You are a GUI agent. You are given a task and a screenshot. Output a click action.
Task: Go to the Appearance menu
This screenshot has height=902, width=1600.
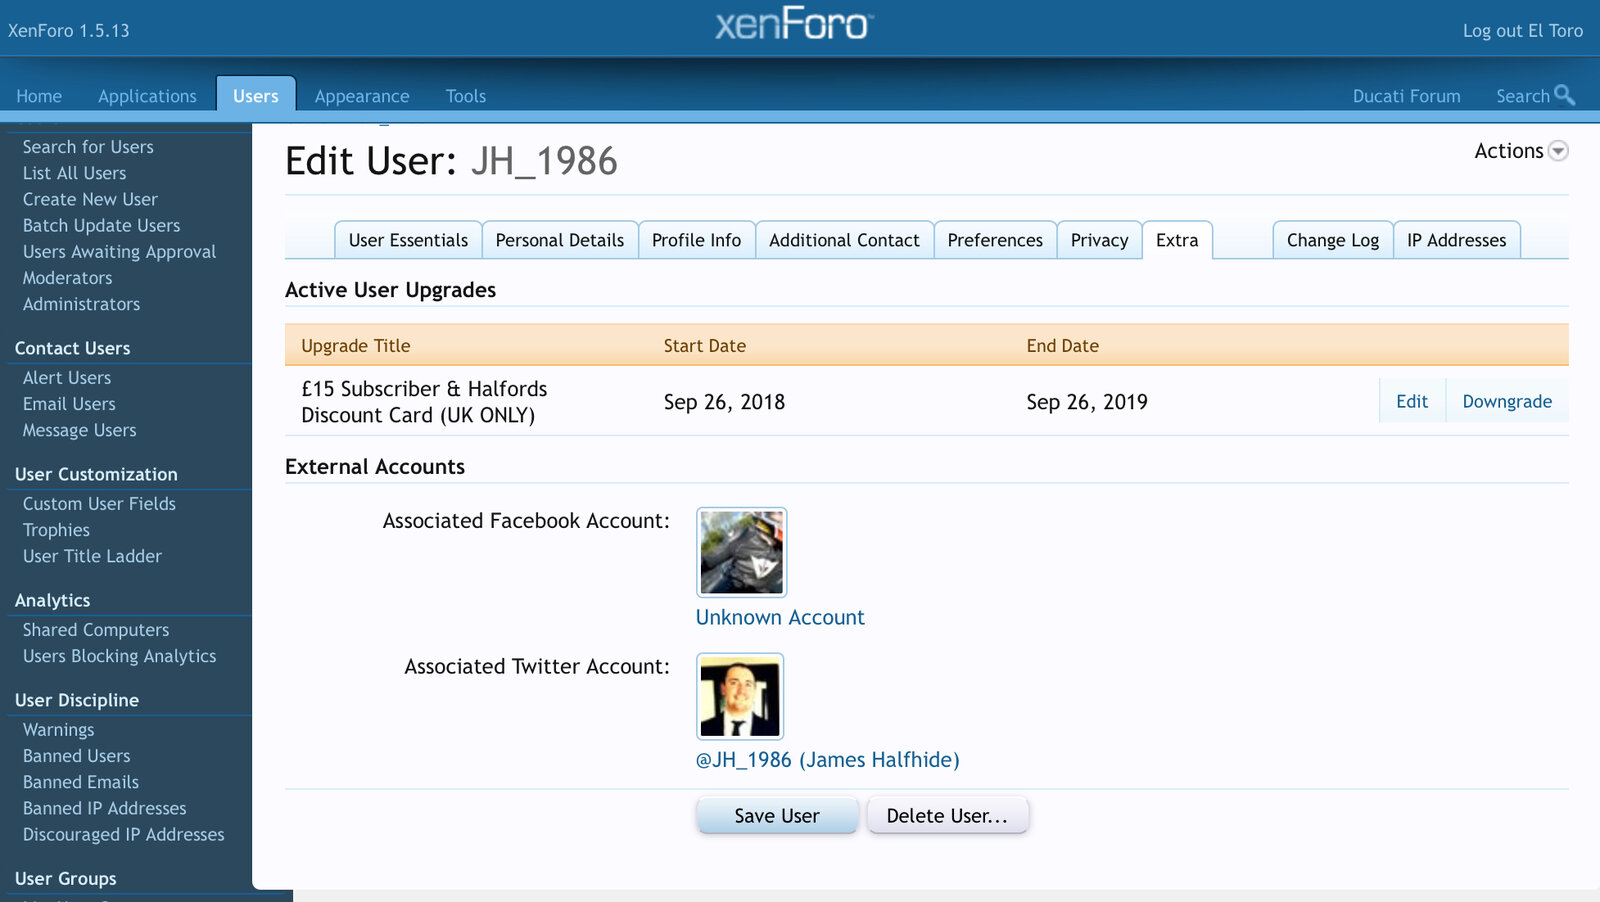coord(362,96)
